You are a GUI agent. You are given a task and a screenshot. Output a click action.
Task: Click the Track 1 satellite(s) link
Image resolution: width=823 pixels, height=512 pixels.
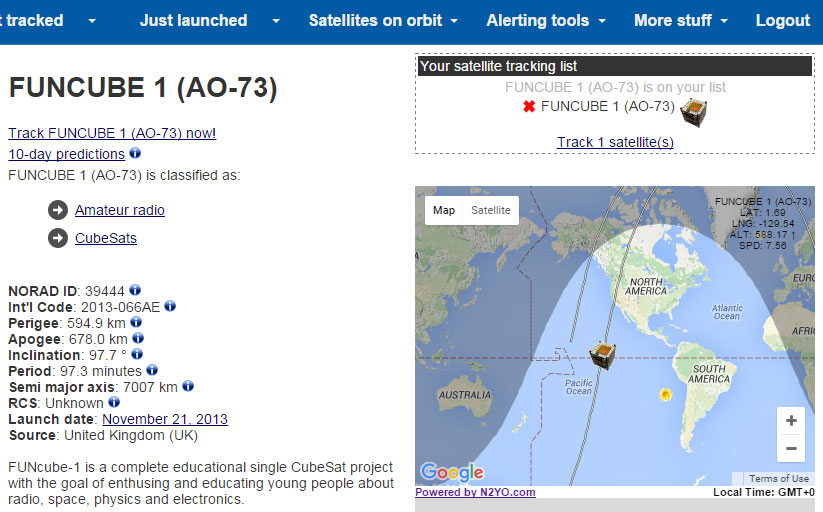coord(615,142)
